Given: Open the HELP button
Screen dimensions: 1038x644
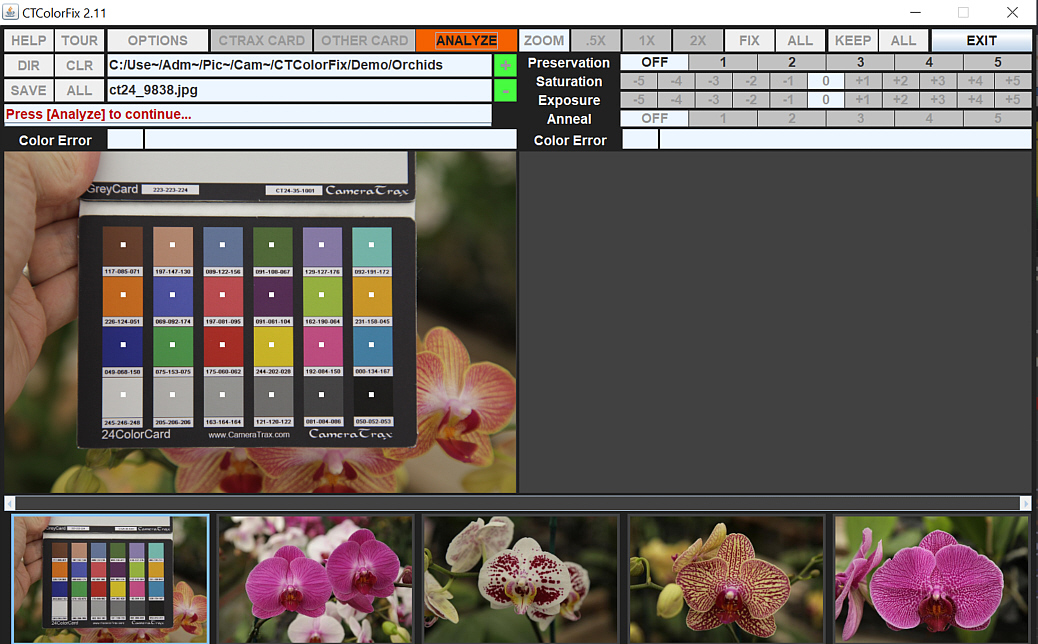Looking at the screenshot, I should 28,41.
